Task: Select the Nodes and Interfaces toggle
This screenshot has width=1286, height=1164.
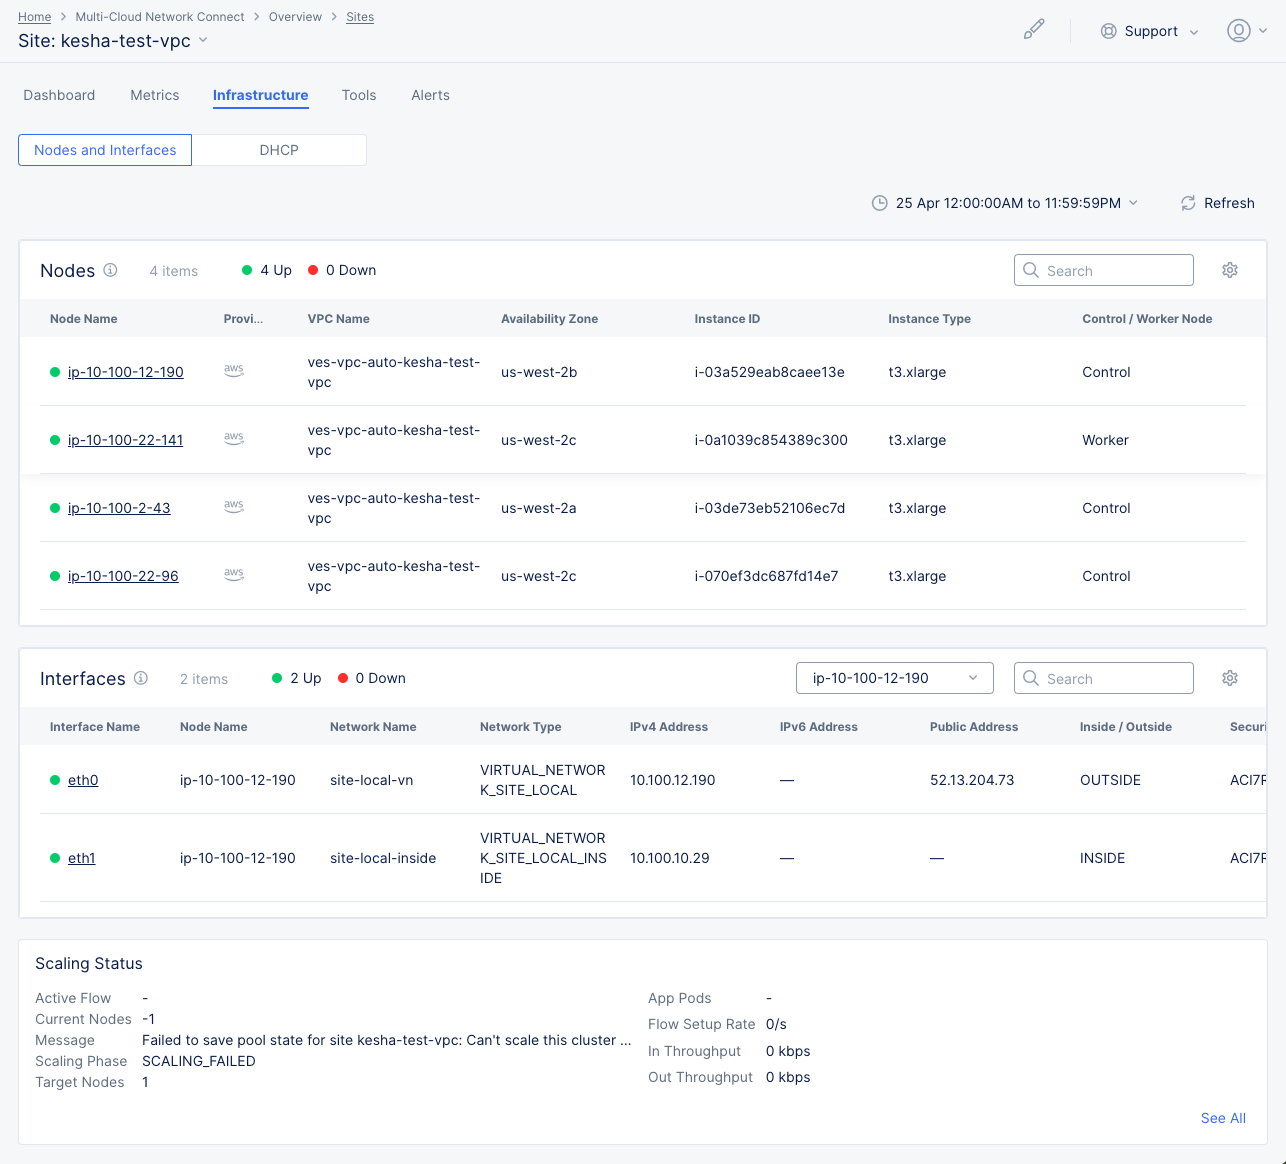Action: pos(105,150)
